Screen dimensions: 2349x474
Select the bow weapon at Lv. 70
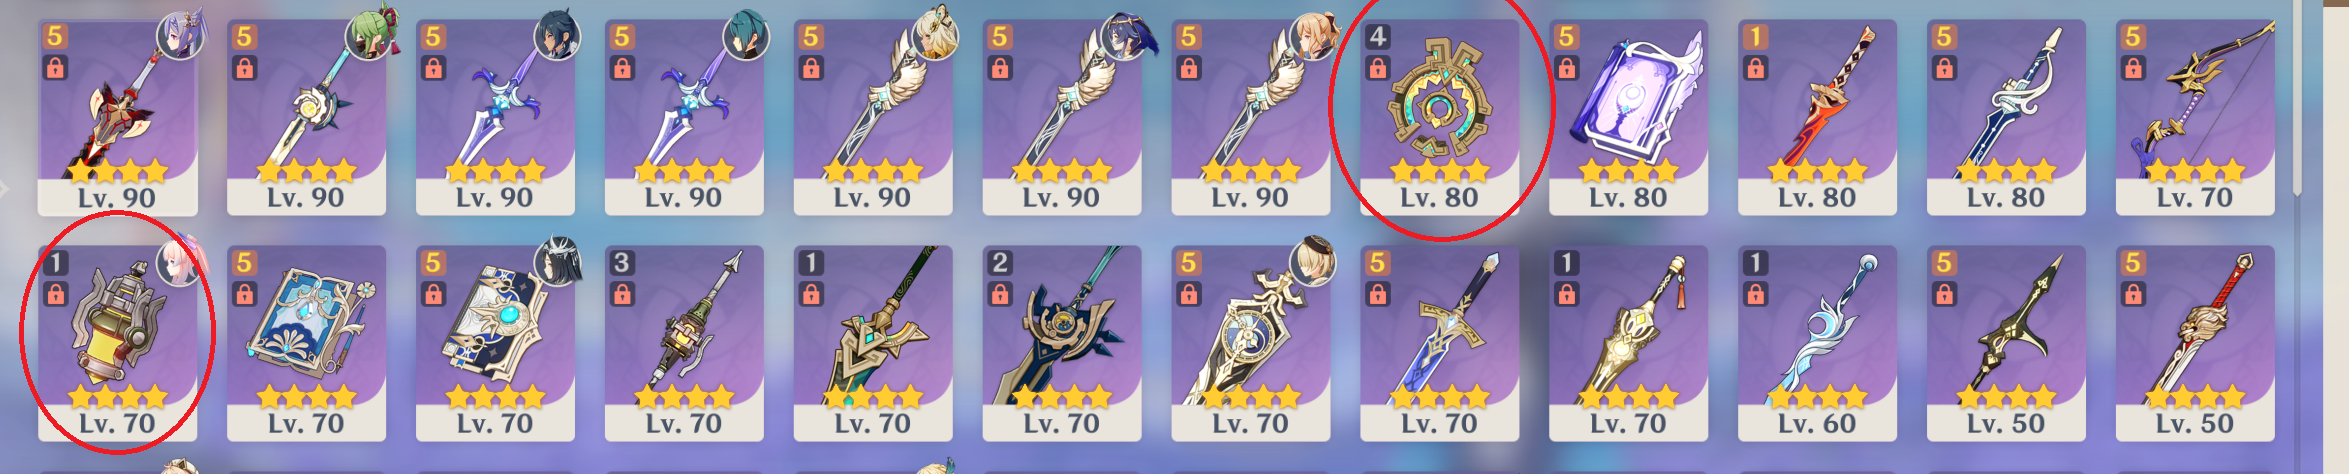point(2195,117)
